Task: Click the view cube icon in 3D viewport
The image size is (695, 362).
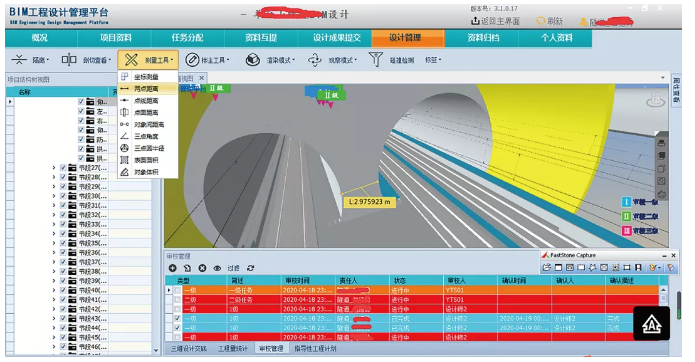Action: click(x=655, y=101)
